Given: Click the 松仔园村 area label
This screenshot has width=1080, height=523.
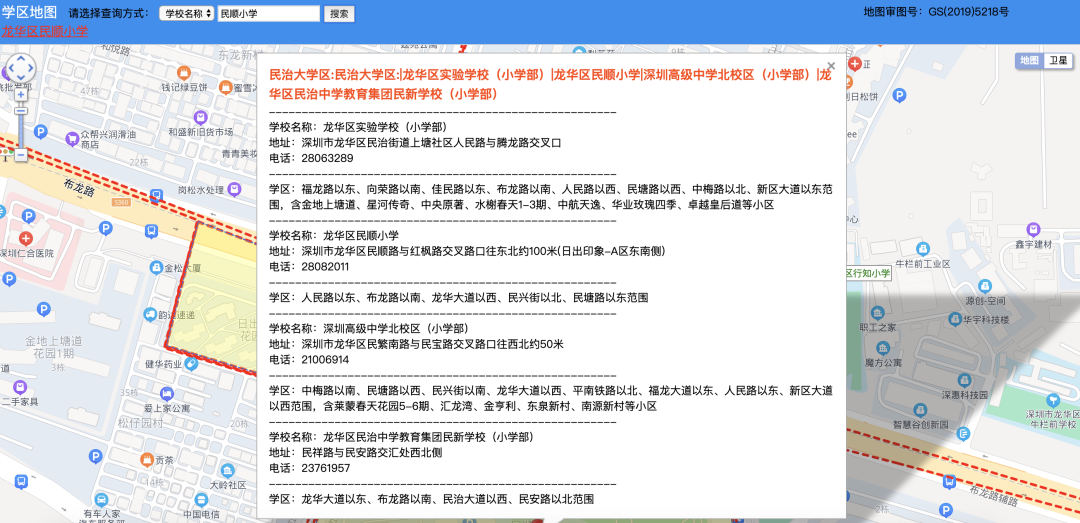Looking at the screenshot, I should pos(140,423).
